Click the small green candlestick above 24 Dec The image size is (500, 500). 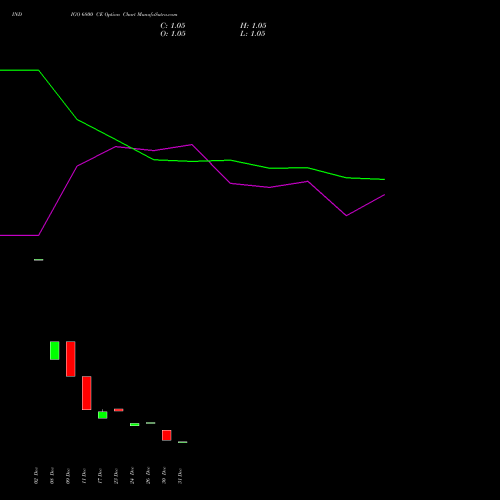[135, 424]
